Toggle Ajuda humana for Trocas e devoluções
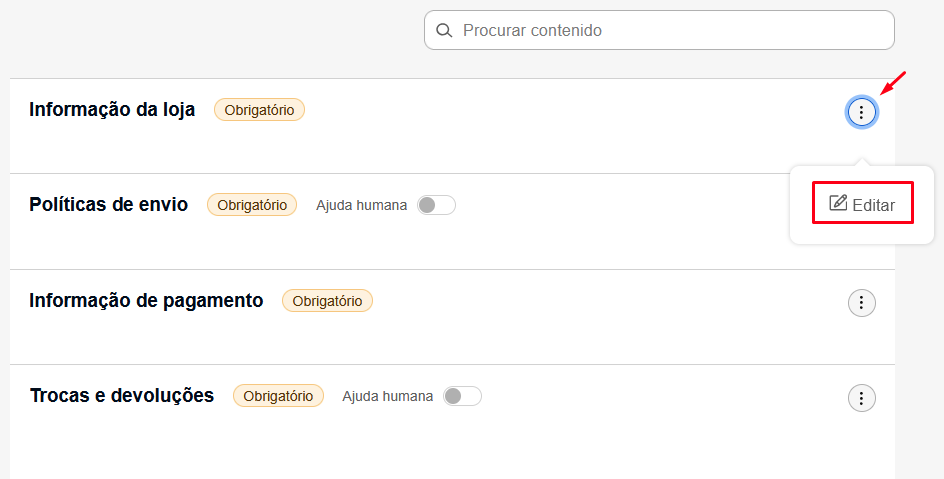 pos(462,396)
